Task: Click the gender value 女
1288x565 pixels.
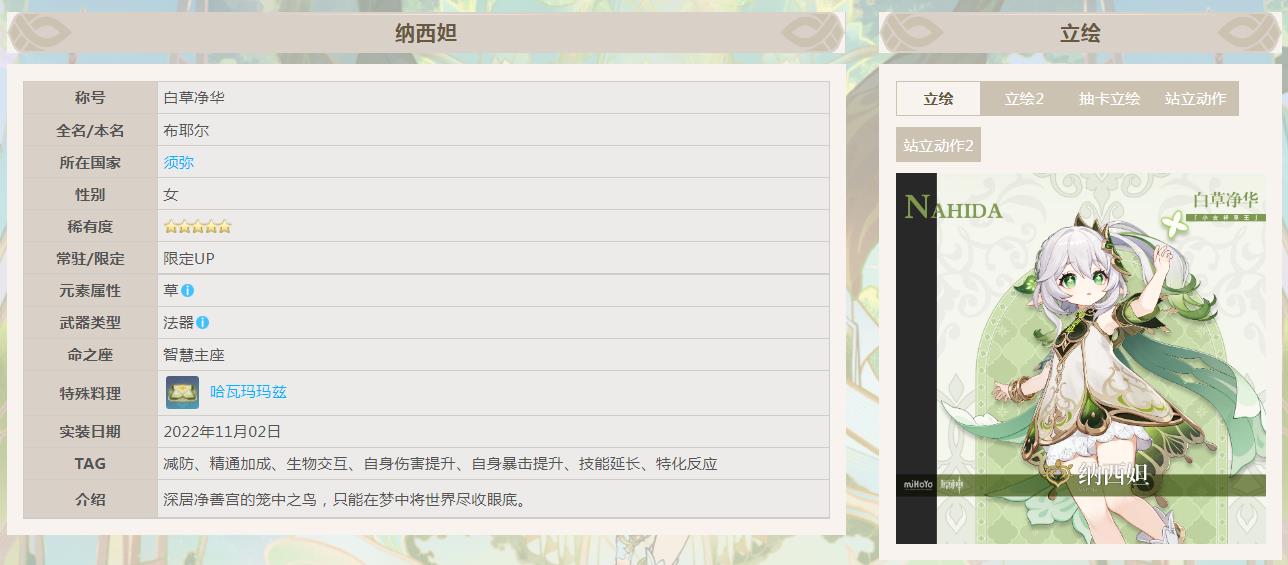Action: 171,194
